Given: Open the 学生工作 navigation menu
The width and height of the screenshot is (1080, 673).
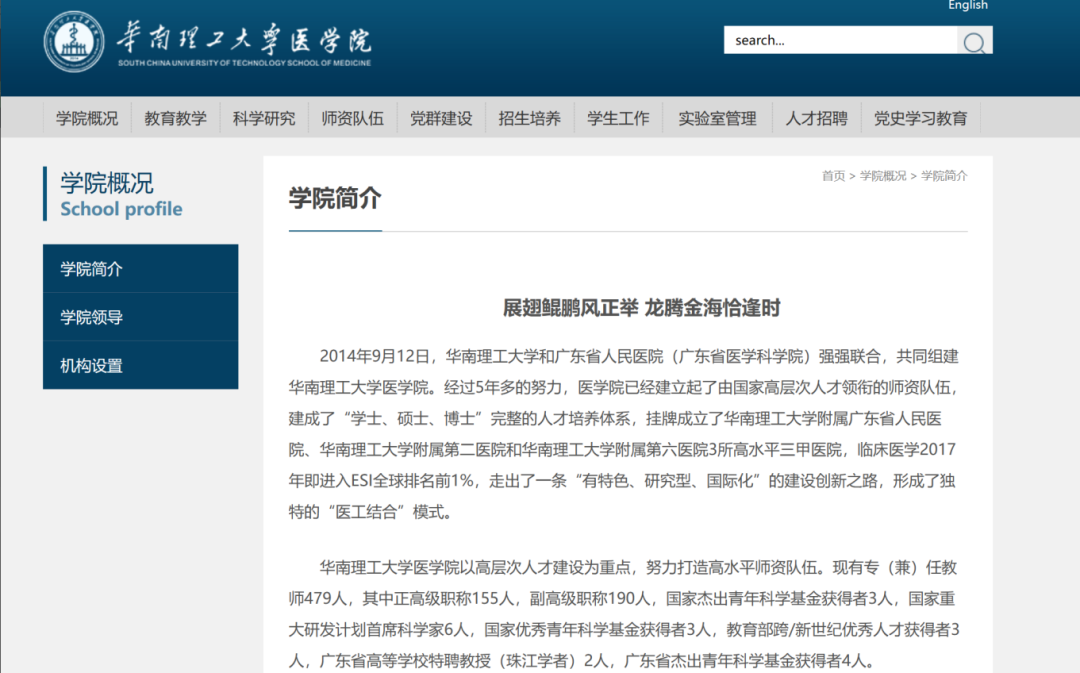Looking at the screenshot, I should tap(619, 118).
